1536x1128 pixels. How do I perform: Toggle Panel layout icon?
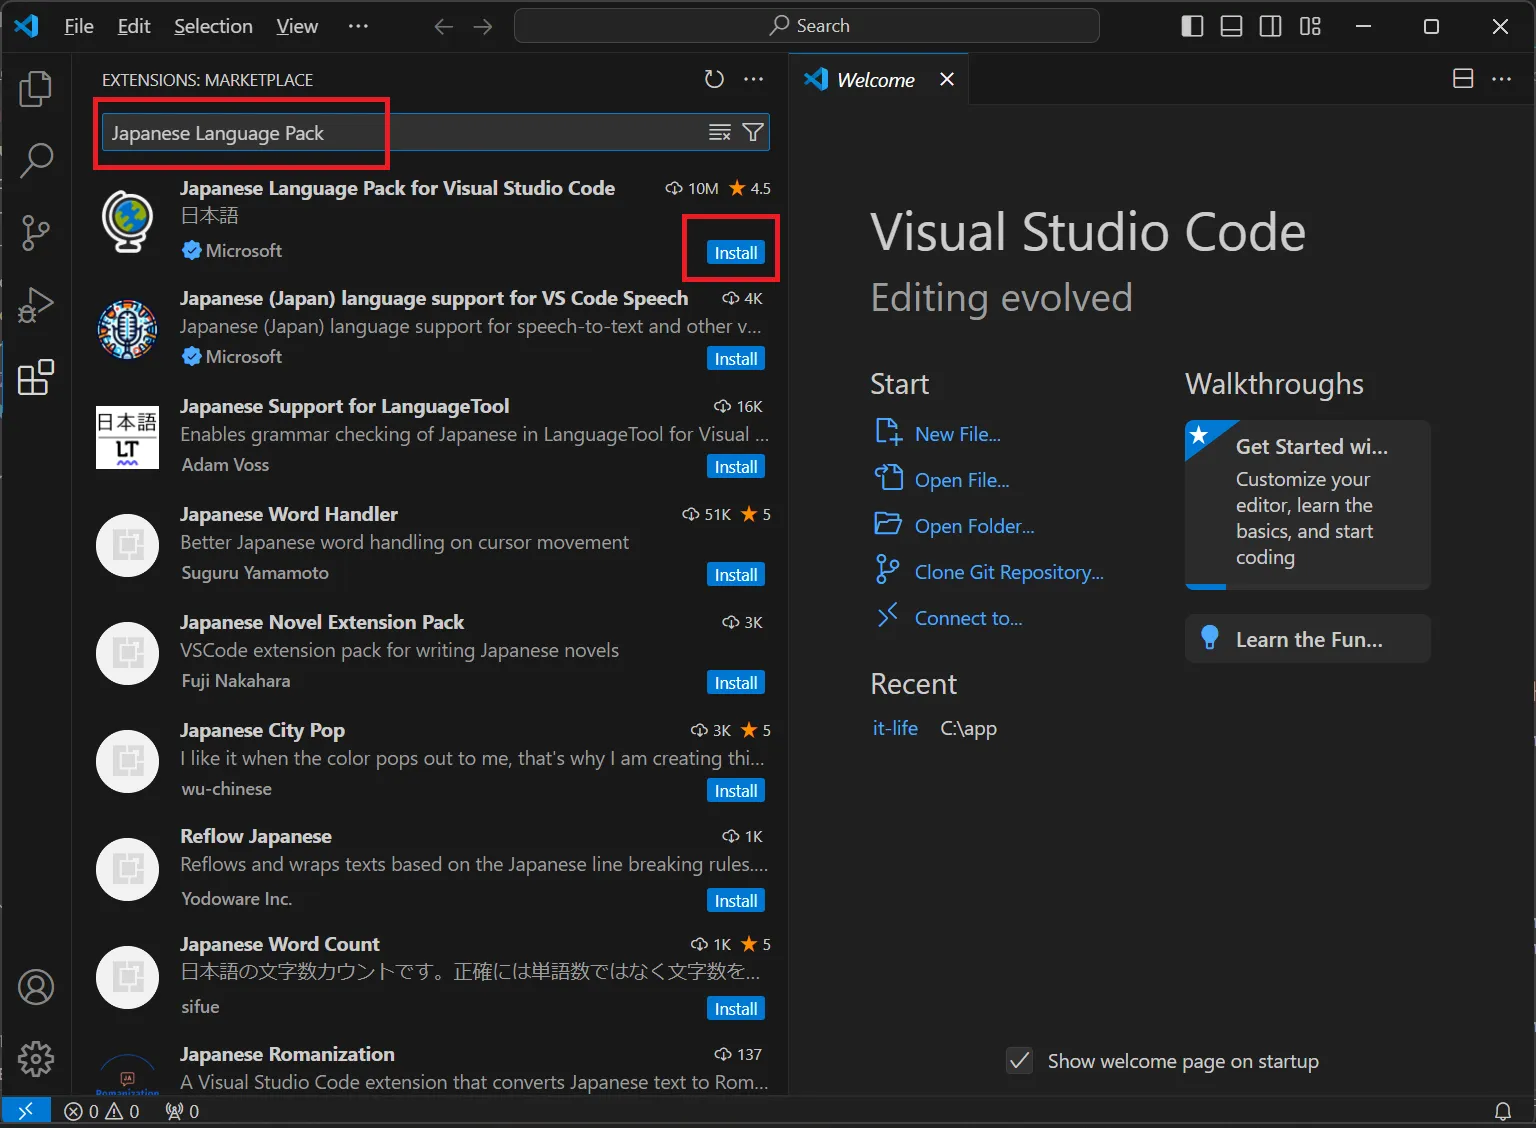[1231, 26]
